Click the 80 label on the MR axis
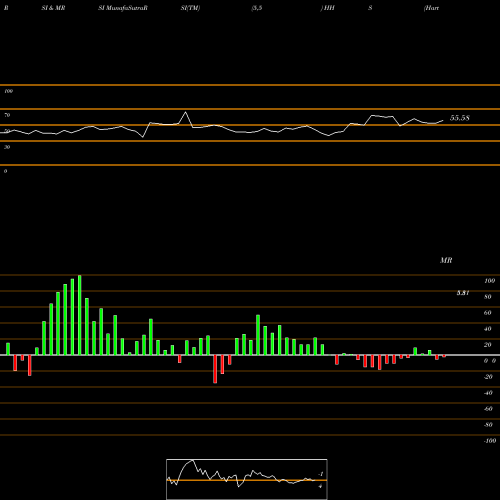Viewport: 500px width, 500px height. [488, 297]
